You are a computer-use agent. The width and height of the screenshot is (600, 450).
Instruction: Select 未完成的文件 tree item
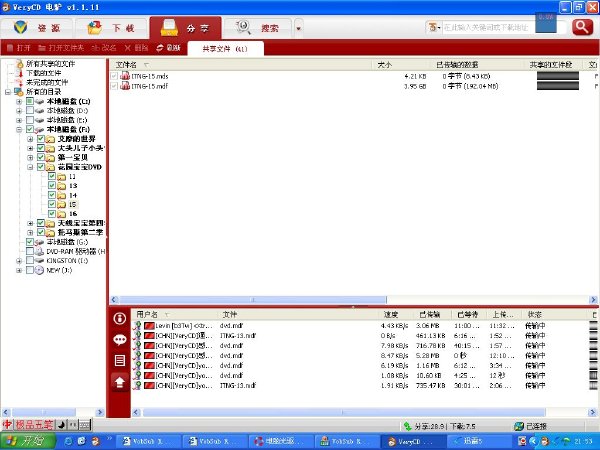pyautogui.click(x=47, y=82)
